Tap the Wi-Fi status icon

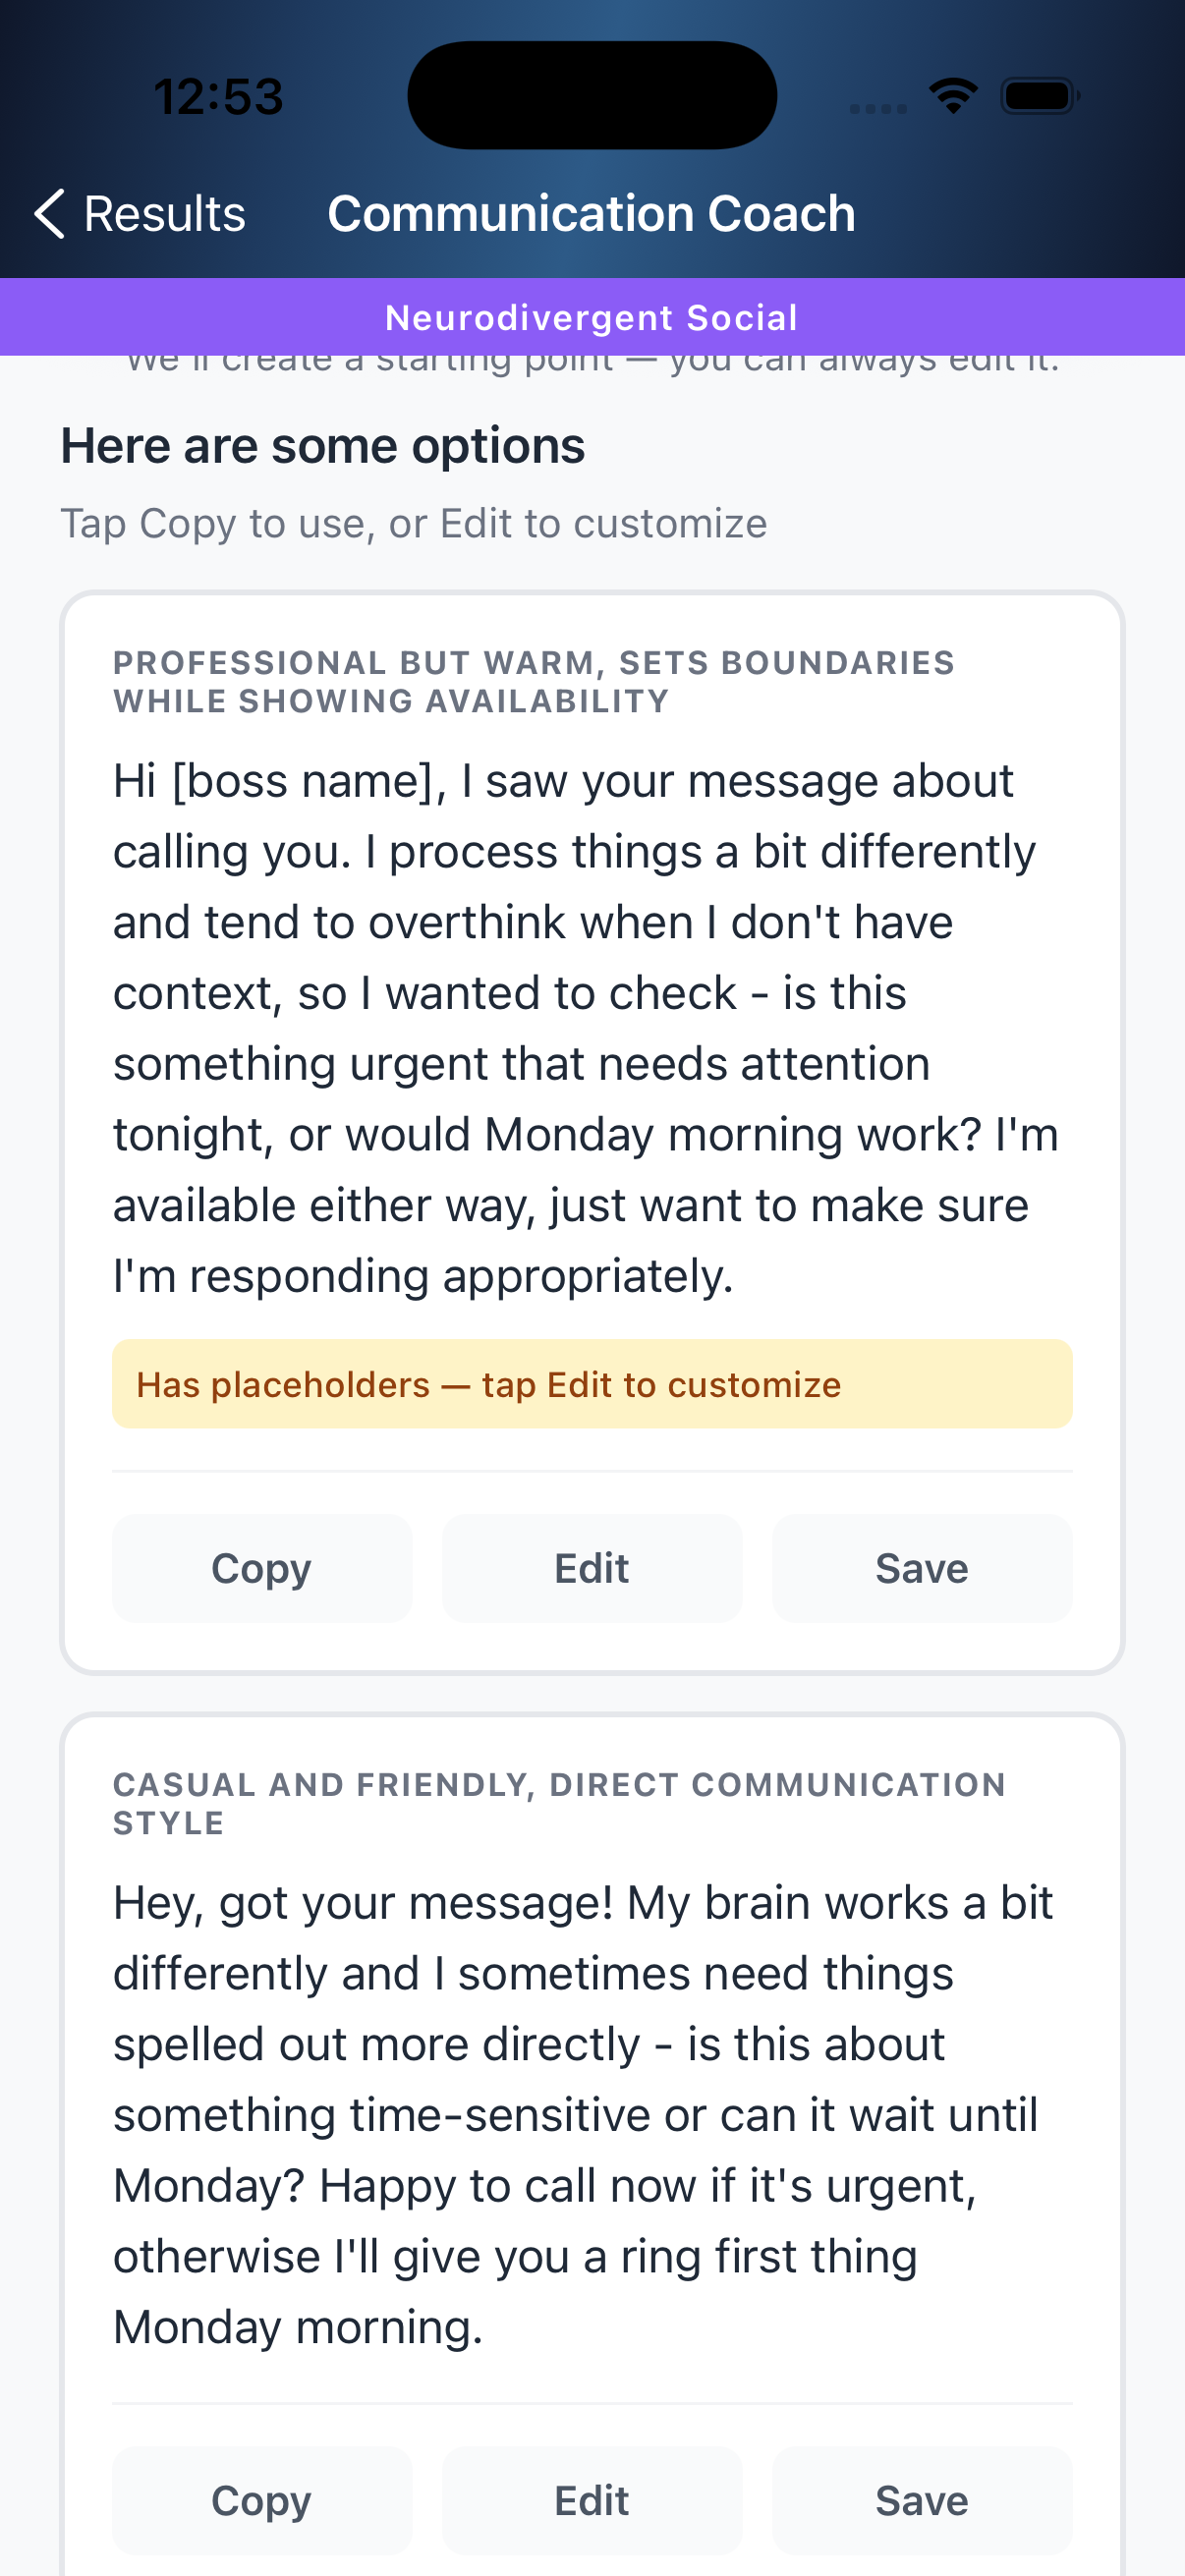pos(952,96)
